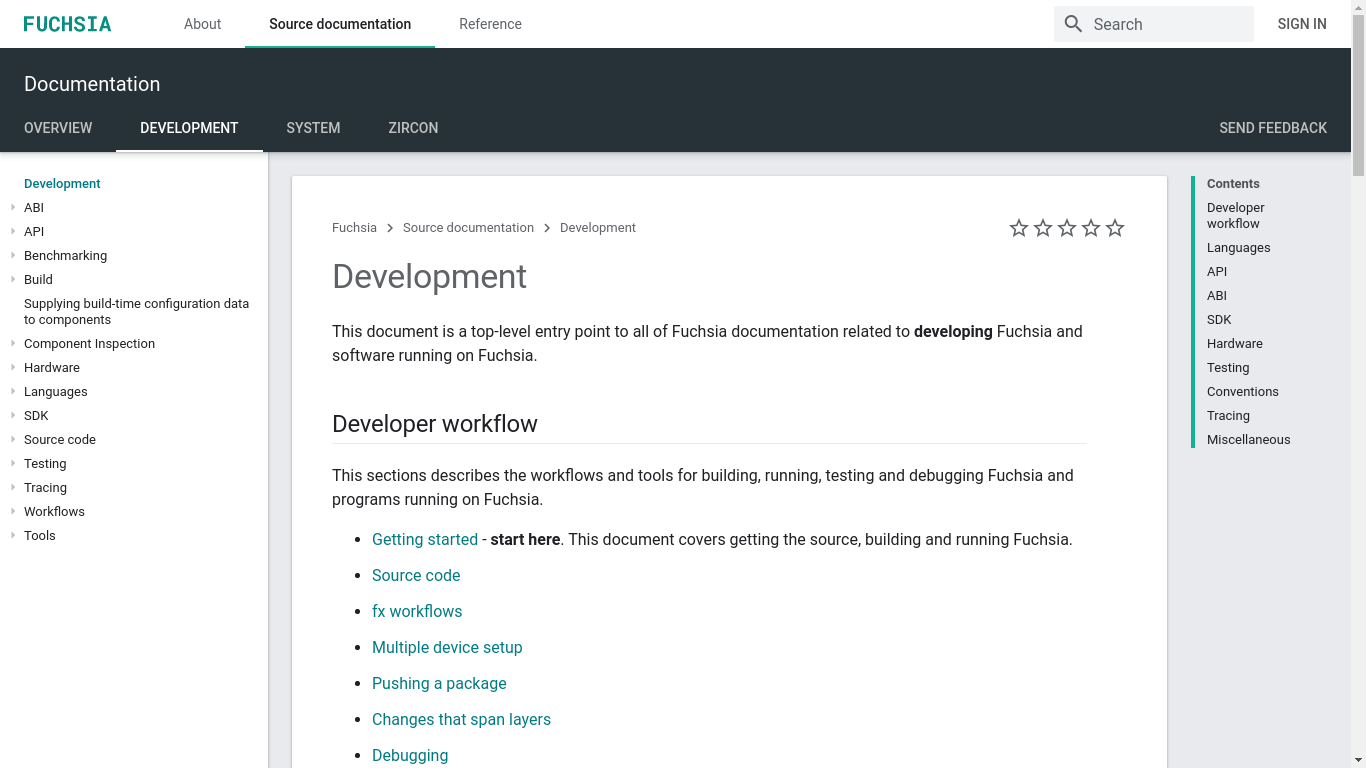Select the Source documentation tab
Viewport: 1366px width, 768px height.
(x=340, y=24)
